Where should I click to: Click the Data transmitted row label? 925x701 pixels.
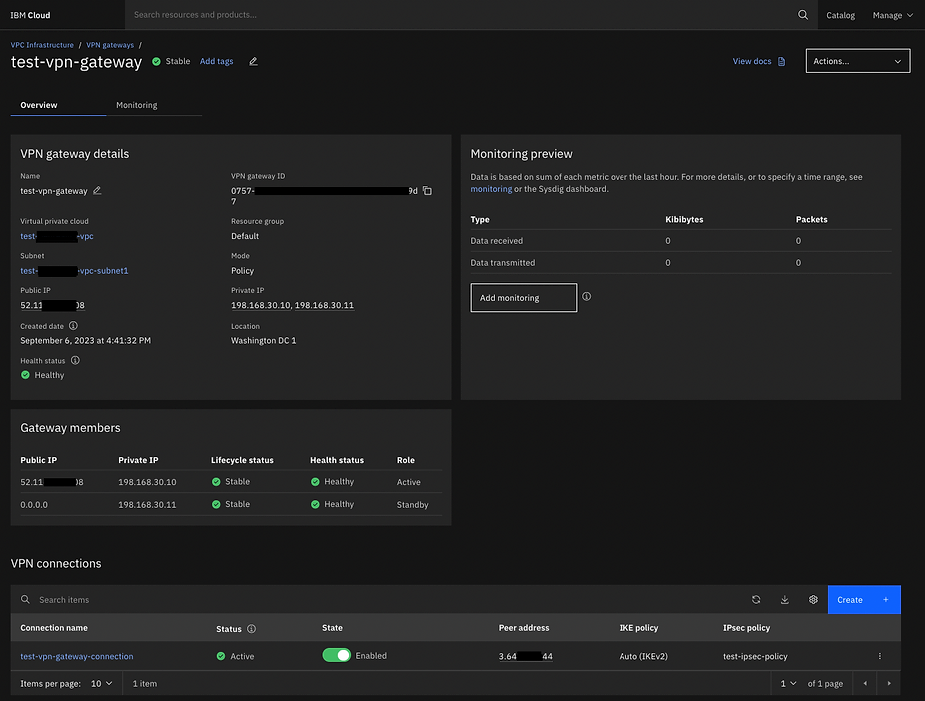tap(503, 263)
